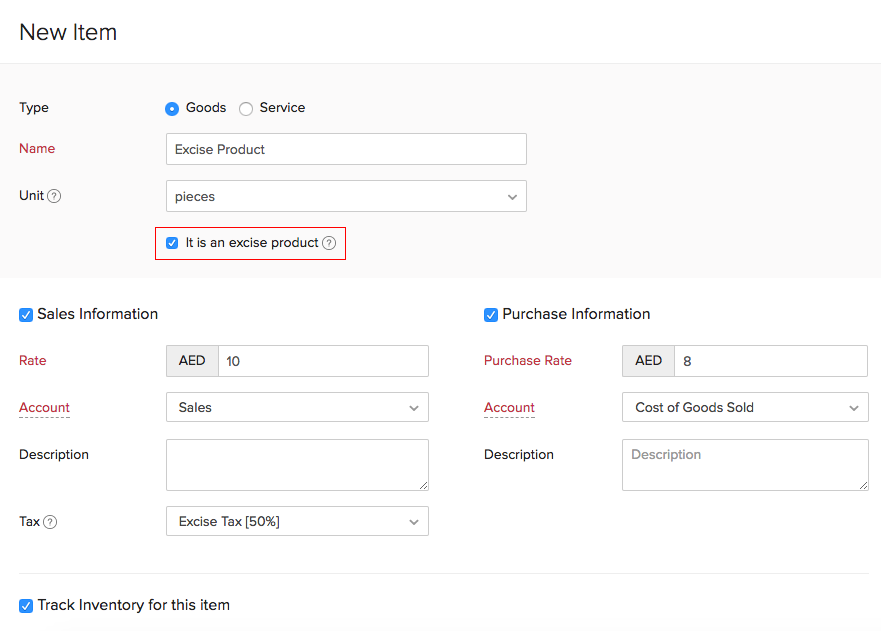Viewport: 881px width, 631px height.
Task: Click the Name field containing Excise Product
Action: click(x=346, y=149)
